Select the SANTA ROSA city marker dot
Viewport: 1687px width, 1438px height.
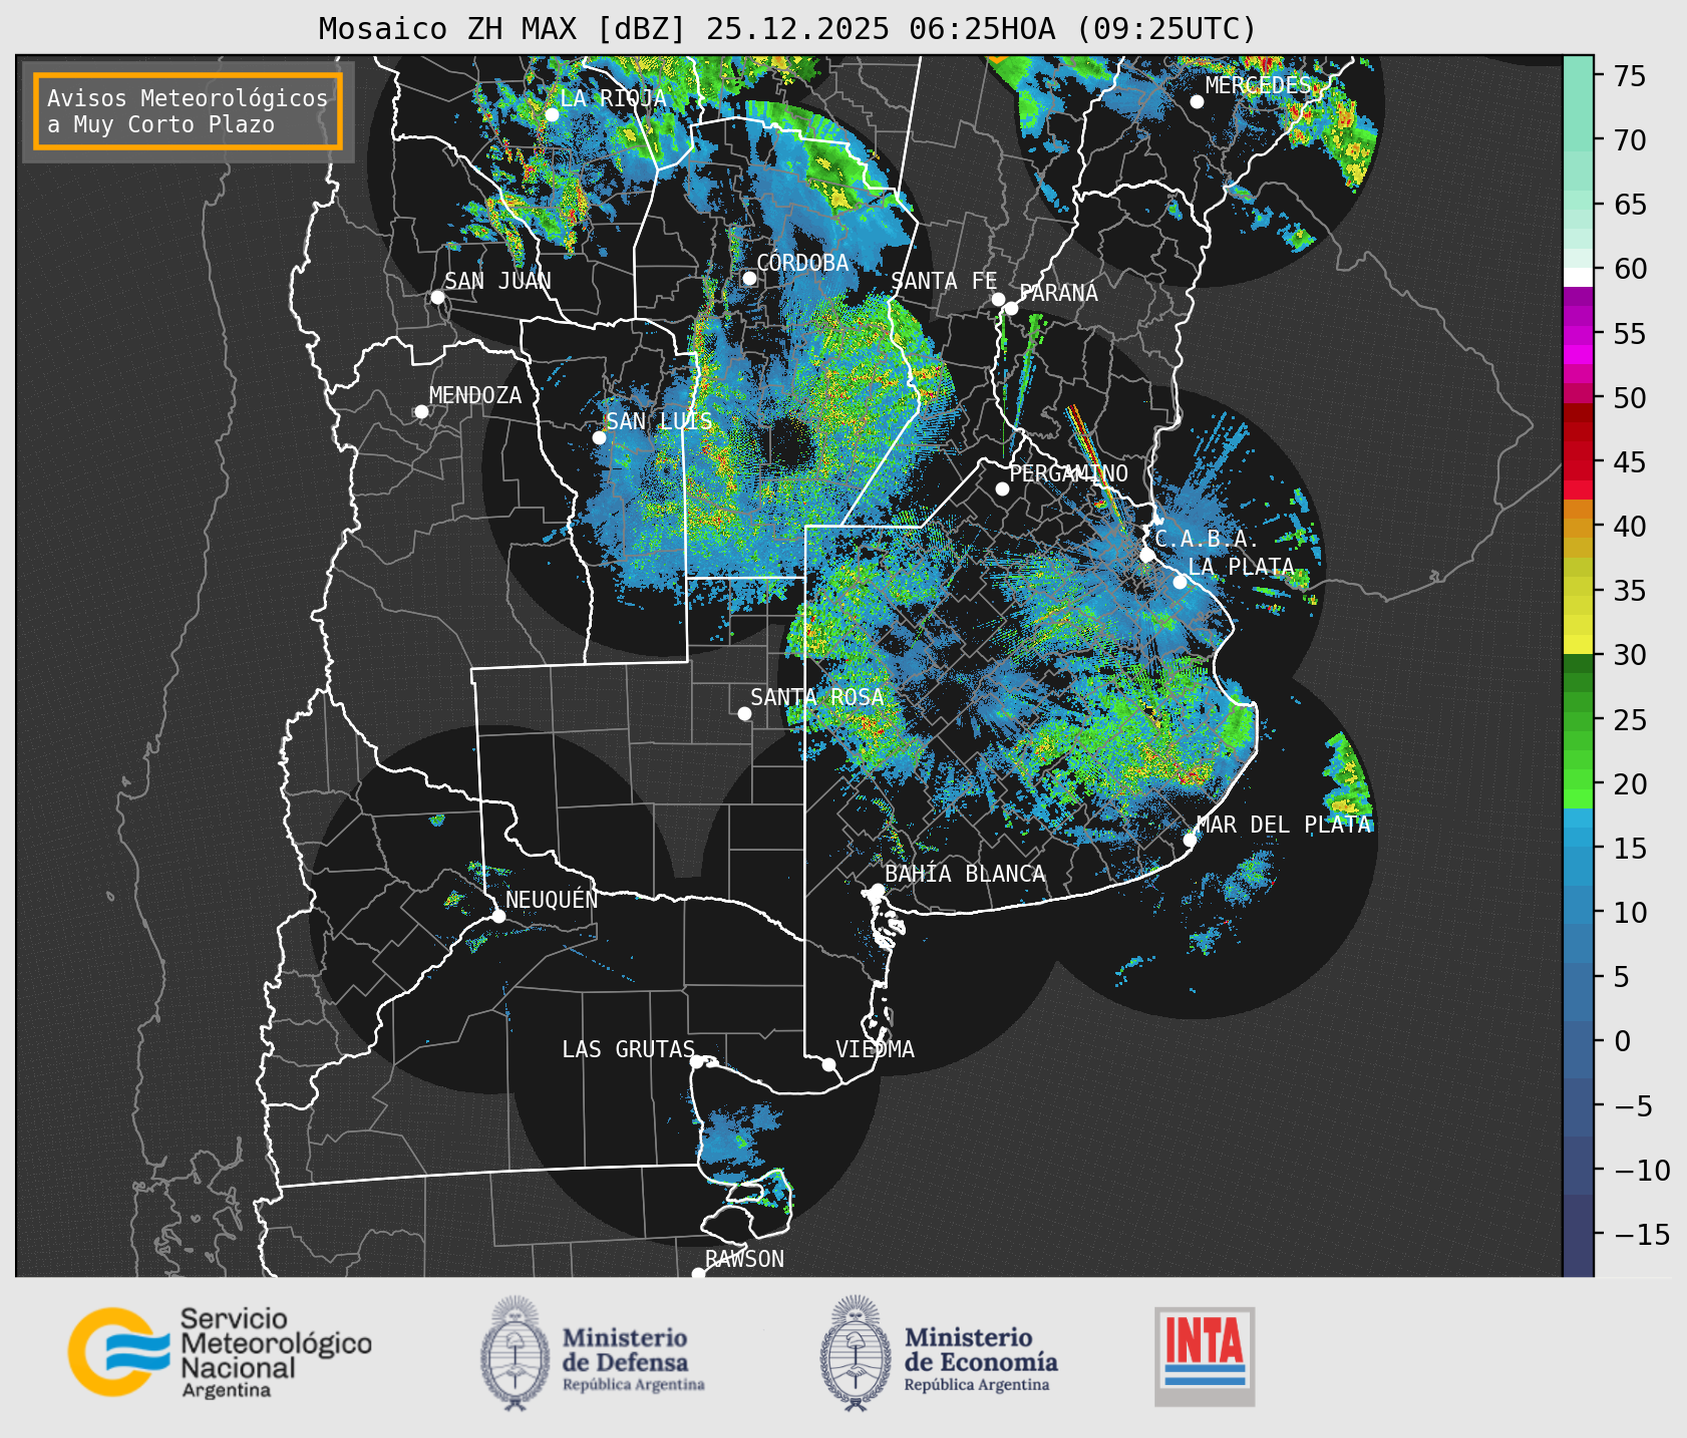point(744,713)
